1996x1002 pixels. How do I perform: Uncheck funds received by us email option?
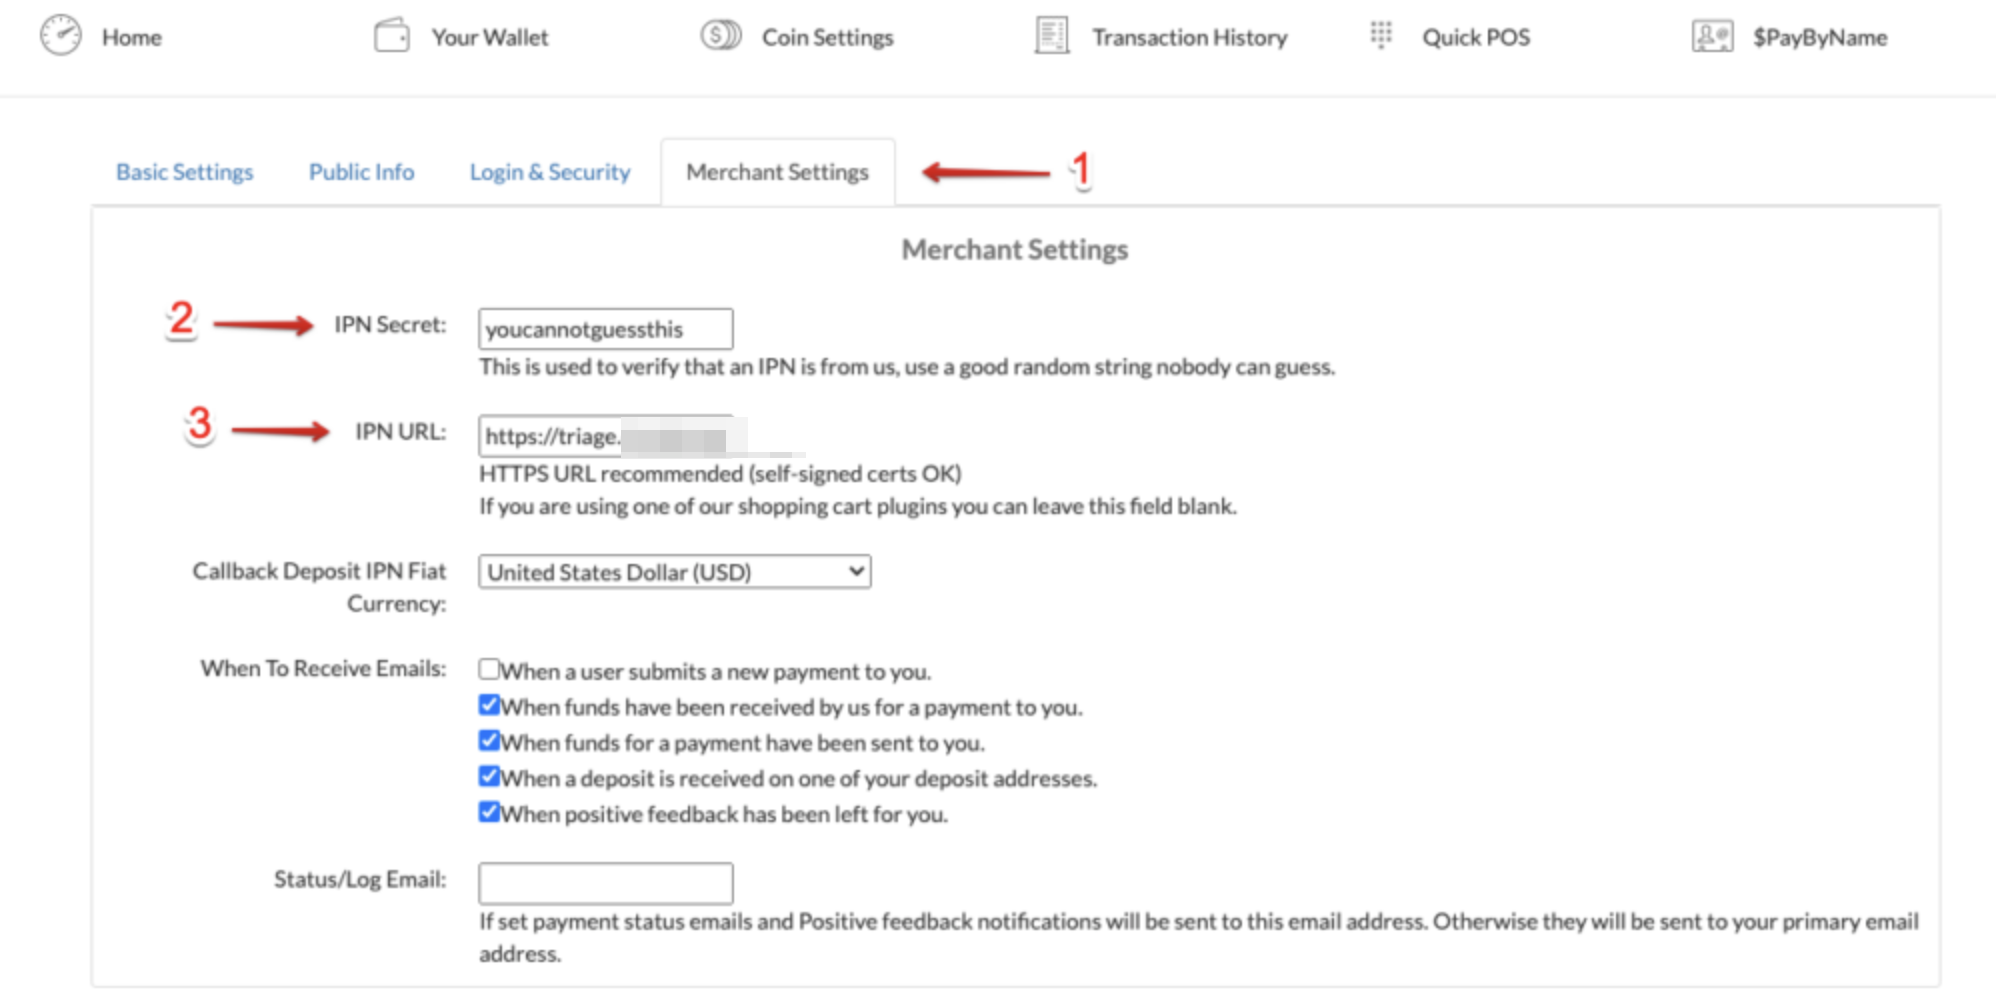coord(489,705)
